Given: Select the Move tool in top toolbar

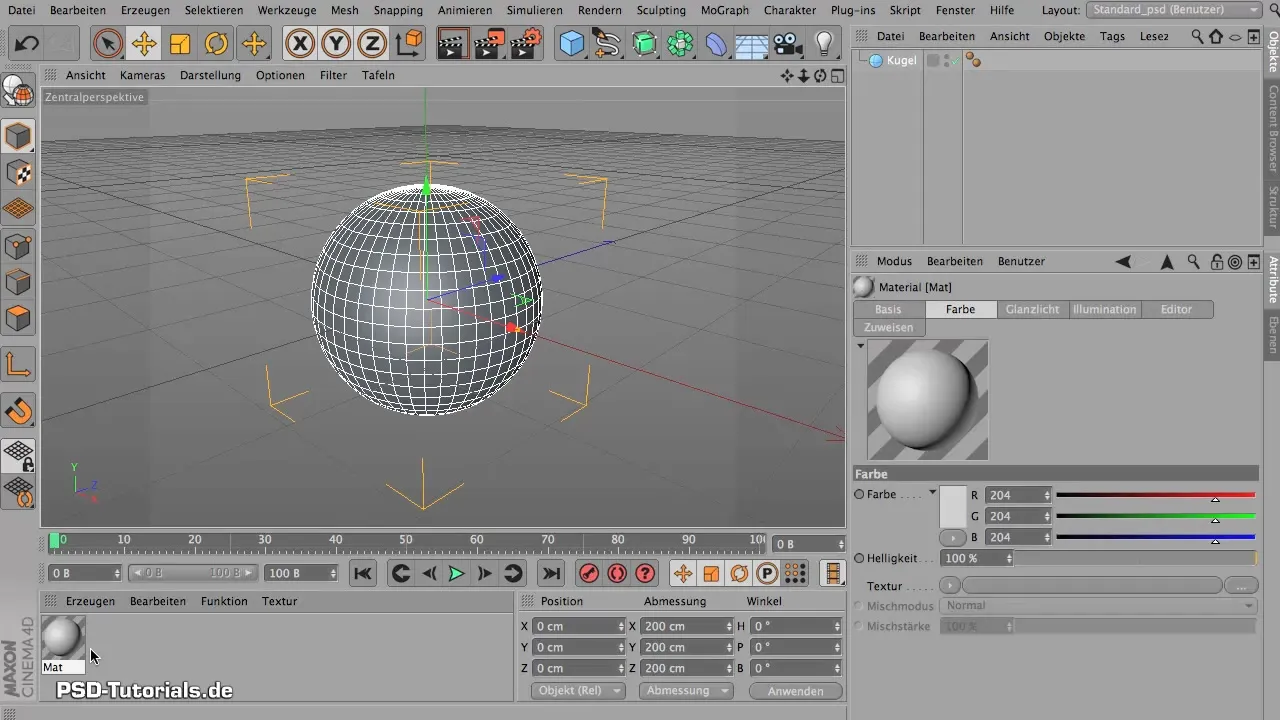Looking at the screenshot, I should tap(144, 44).
